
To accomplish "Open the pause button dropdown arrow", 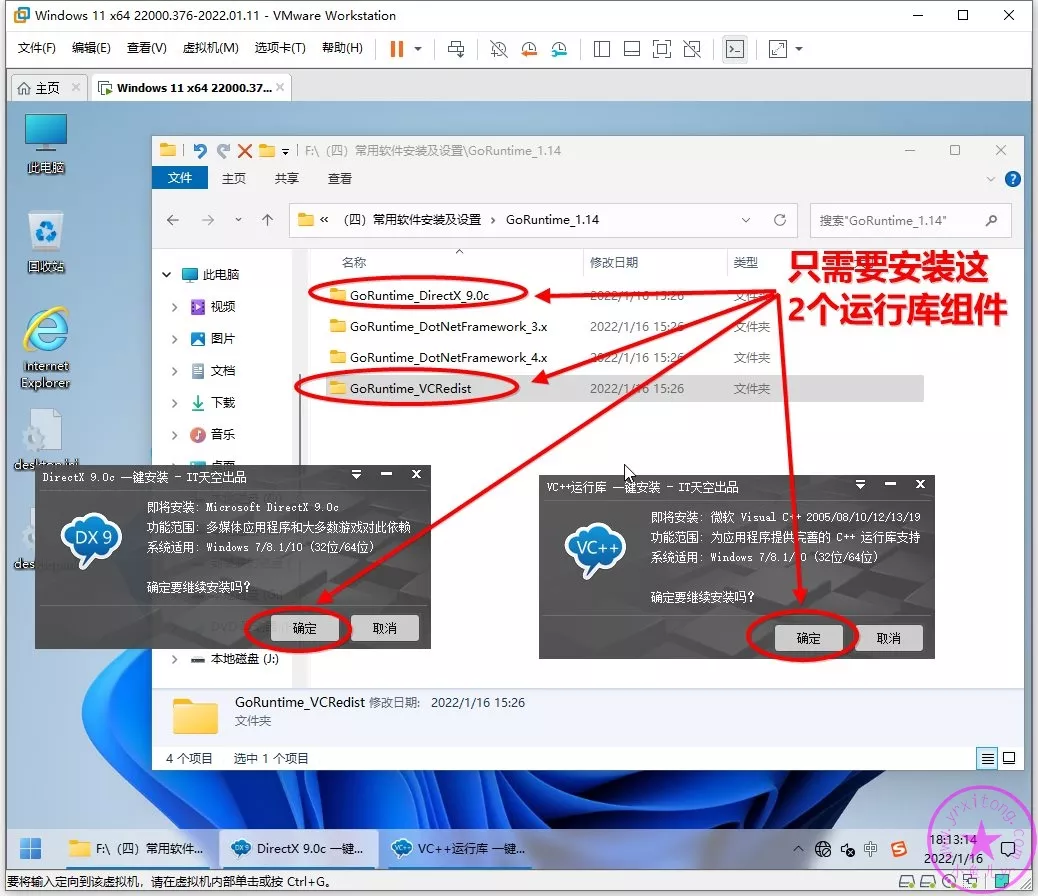I will [418, 49].
